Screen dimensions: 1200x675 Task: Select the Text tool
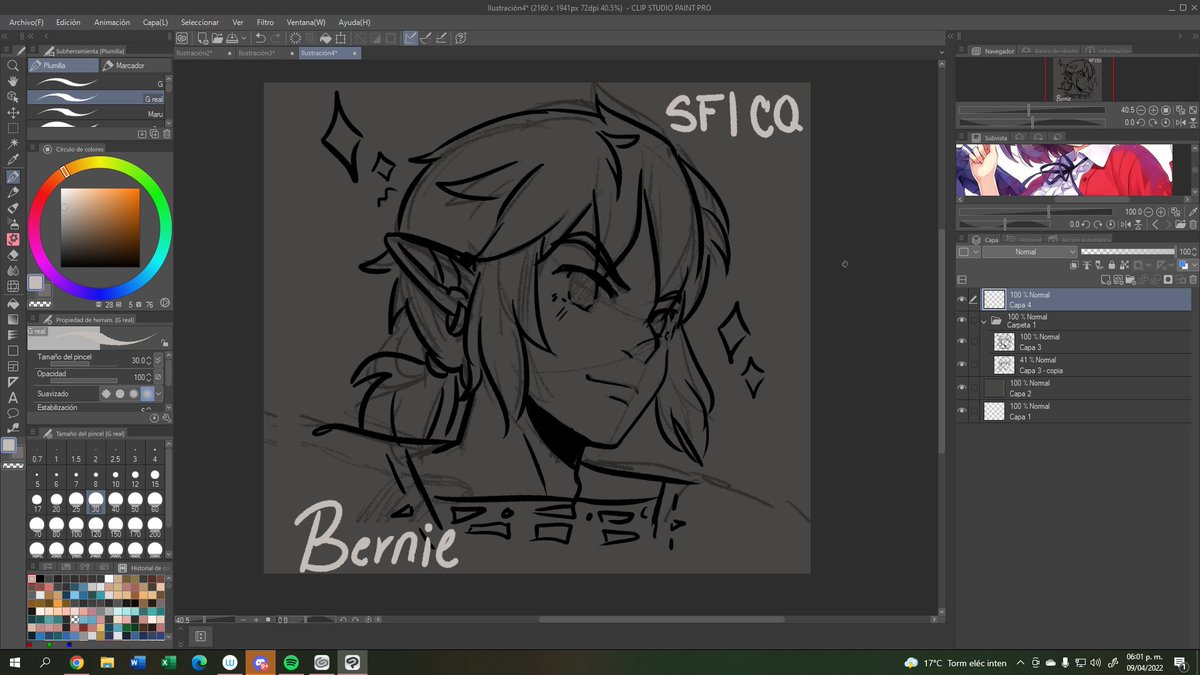tap(13, 397)
